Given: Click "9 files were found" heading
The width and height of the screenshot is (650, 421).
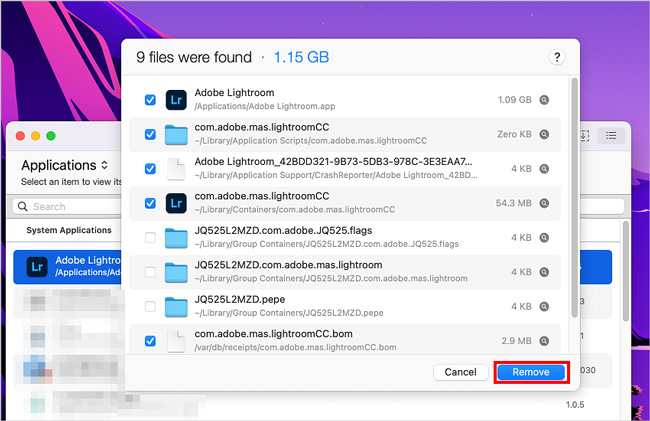Looking at the screenshot, I should coord(194,57).
